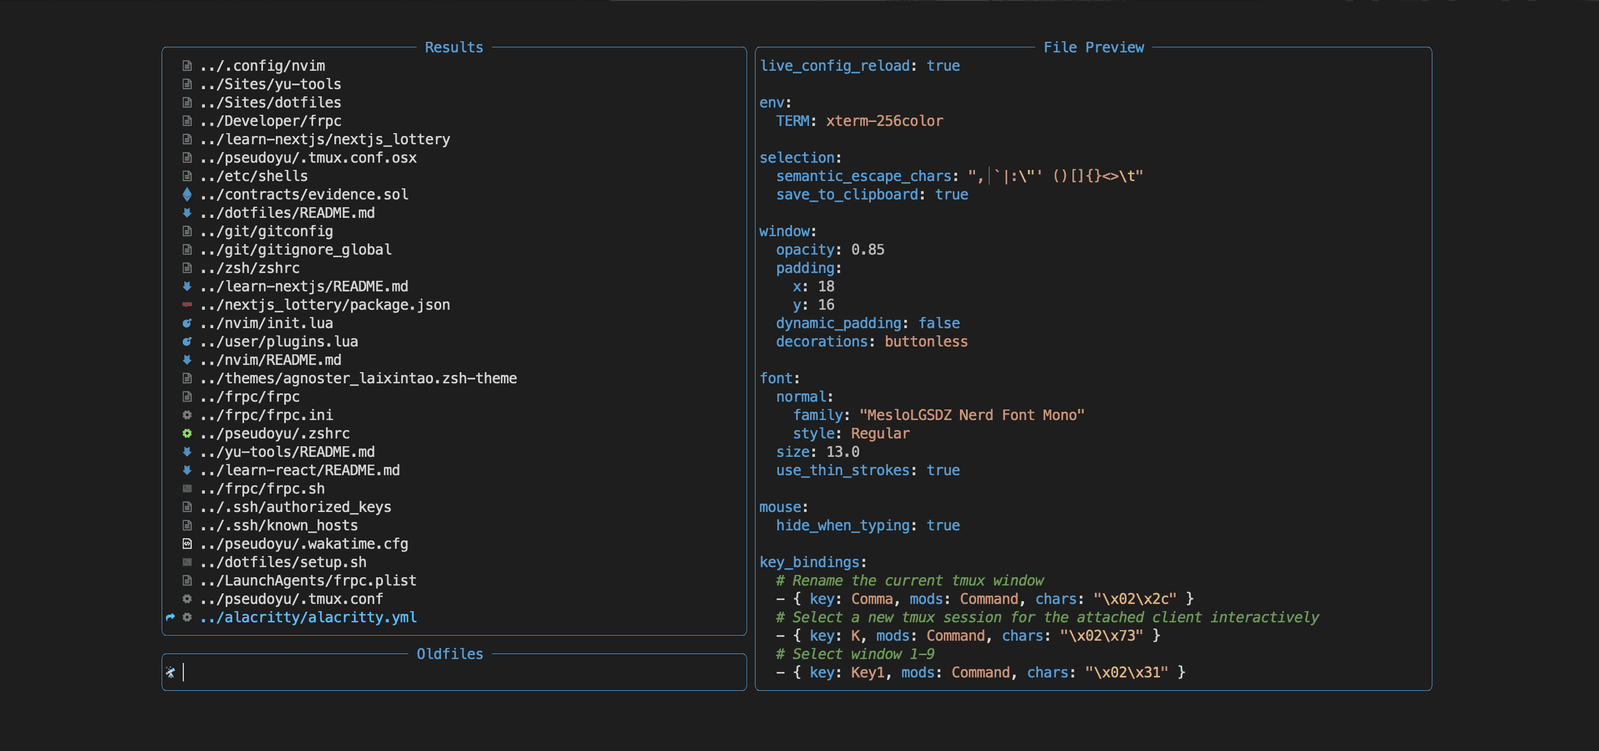
Task: Click the green gear icon beside ../pseudoyu/.zshrc
Action: [x=187, y=434]
